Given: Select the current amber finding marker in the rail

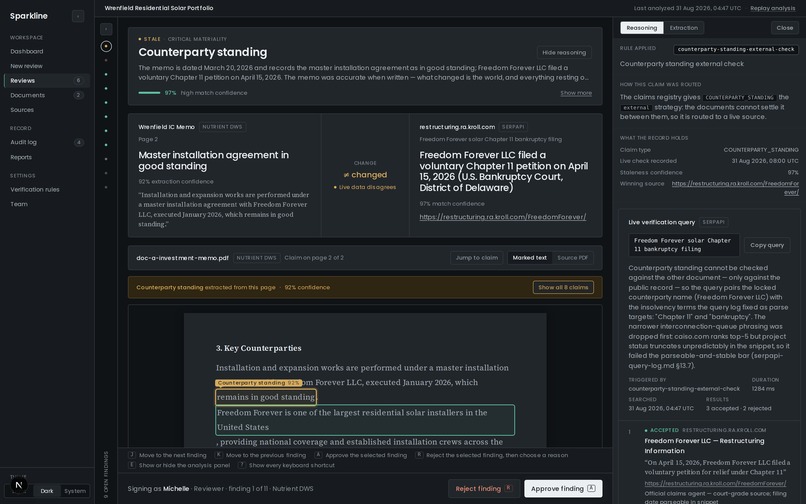Looking at the screenshot, I should click(106, 46).
